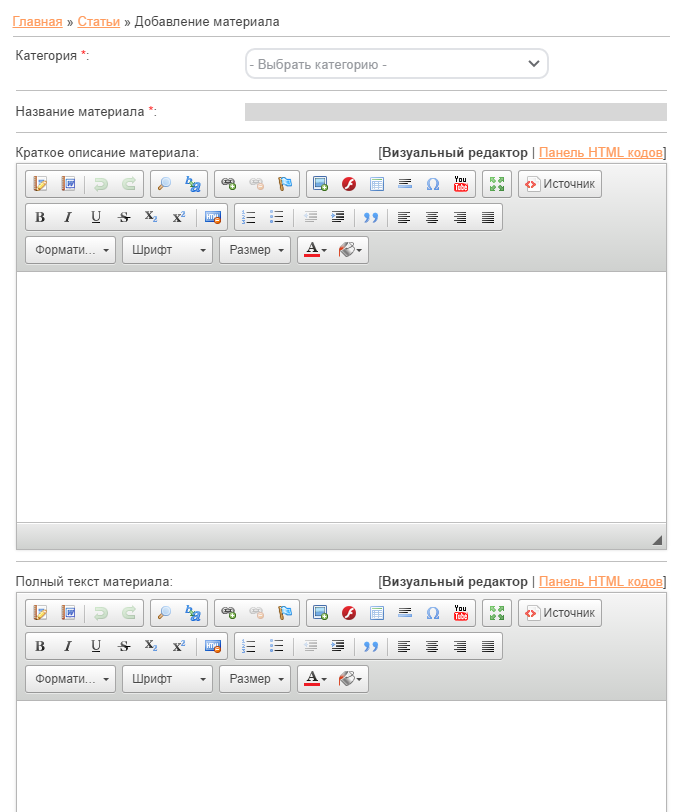This screenshot has width=683, height=812.
Task: Switch short description to Панель HTML кодов
Action: (x=600, y=153)
